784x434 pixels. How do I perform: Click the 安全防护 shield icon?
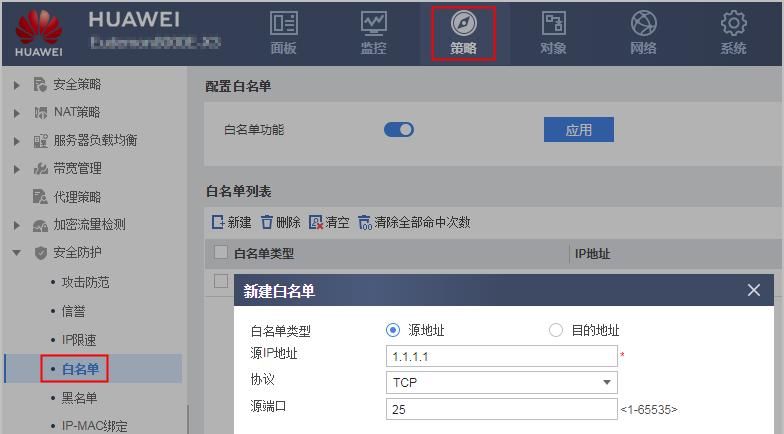tap(40, 253)
